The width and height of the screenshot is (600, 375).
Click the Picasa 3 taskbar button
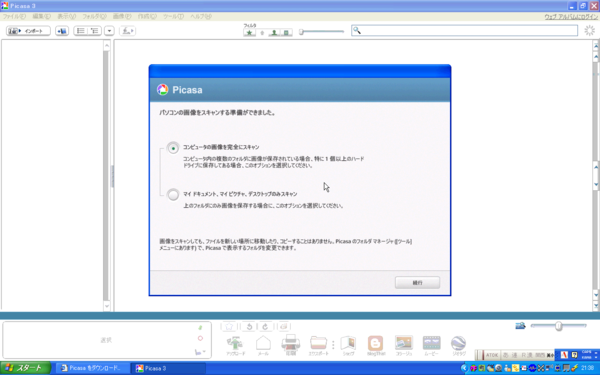click(x=168, y=368)
